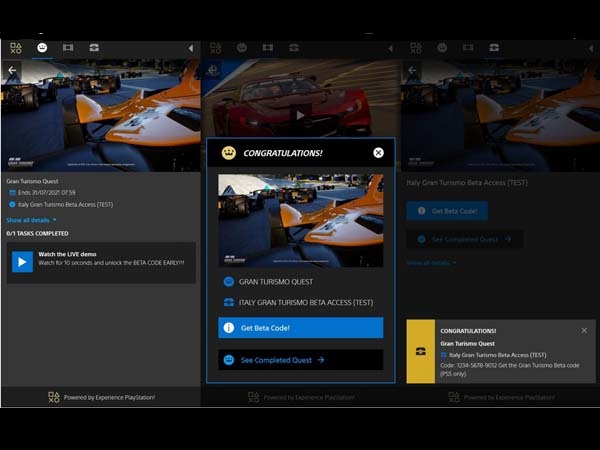Screen dimensions: 600x450
Task: Click the chest icon beside Italy beta access in dialog
Action: pos(229,302)
